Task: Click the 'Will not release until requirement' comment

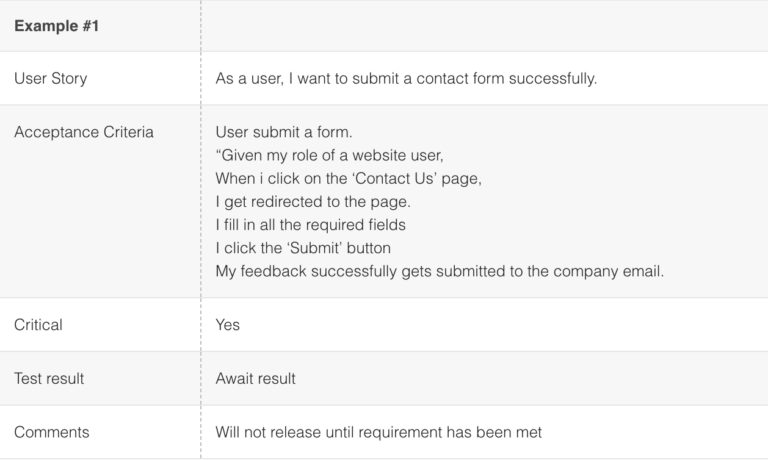Action: tap(378, 432)
